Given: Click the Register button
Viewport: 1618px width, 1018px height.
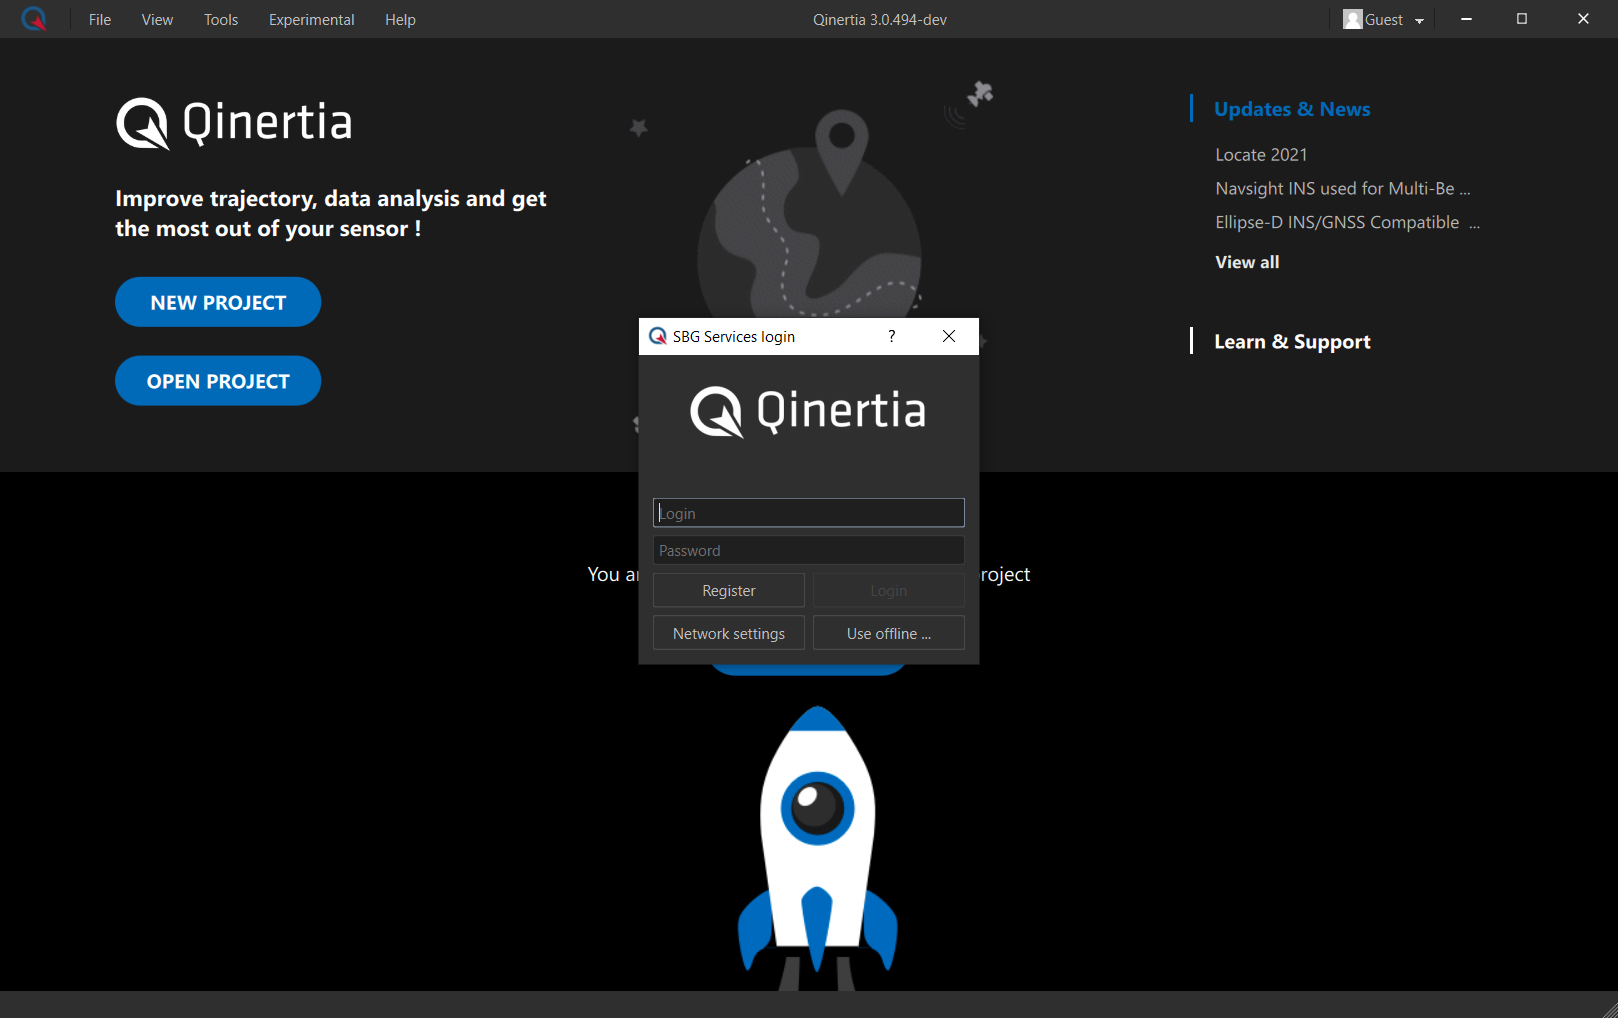Looking at the screenshot, I should [x=729, y=590].
